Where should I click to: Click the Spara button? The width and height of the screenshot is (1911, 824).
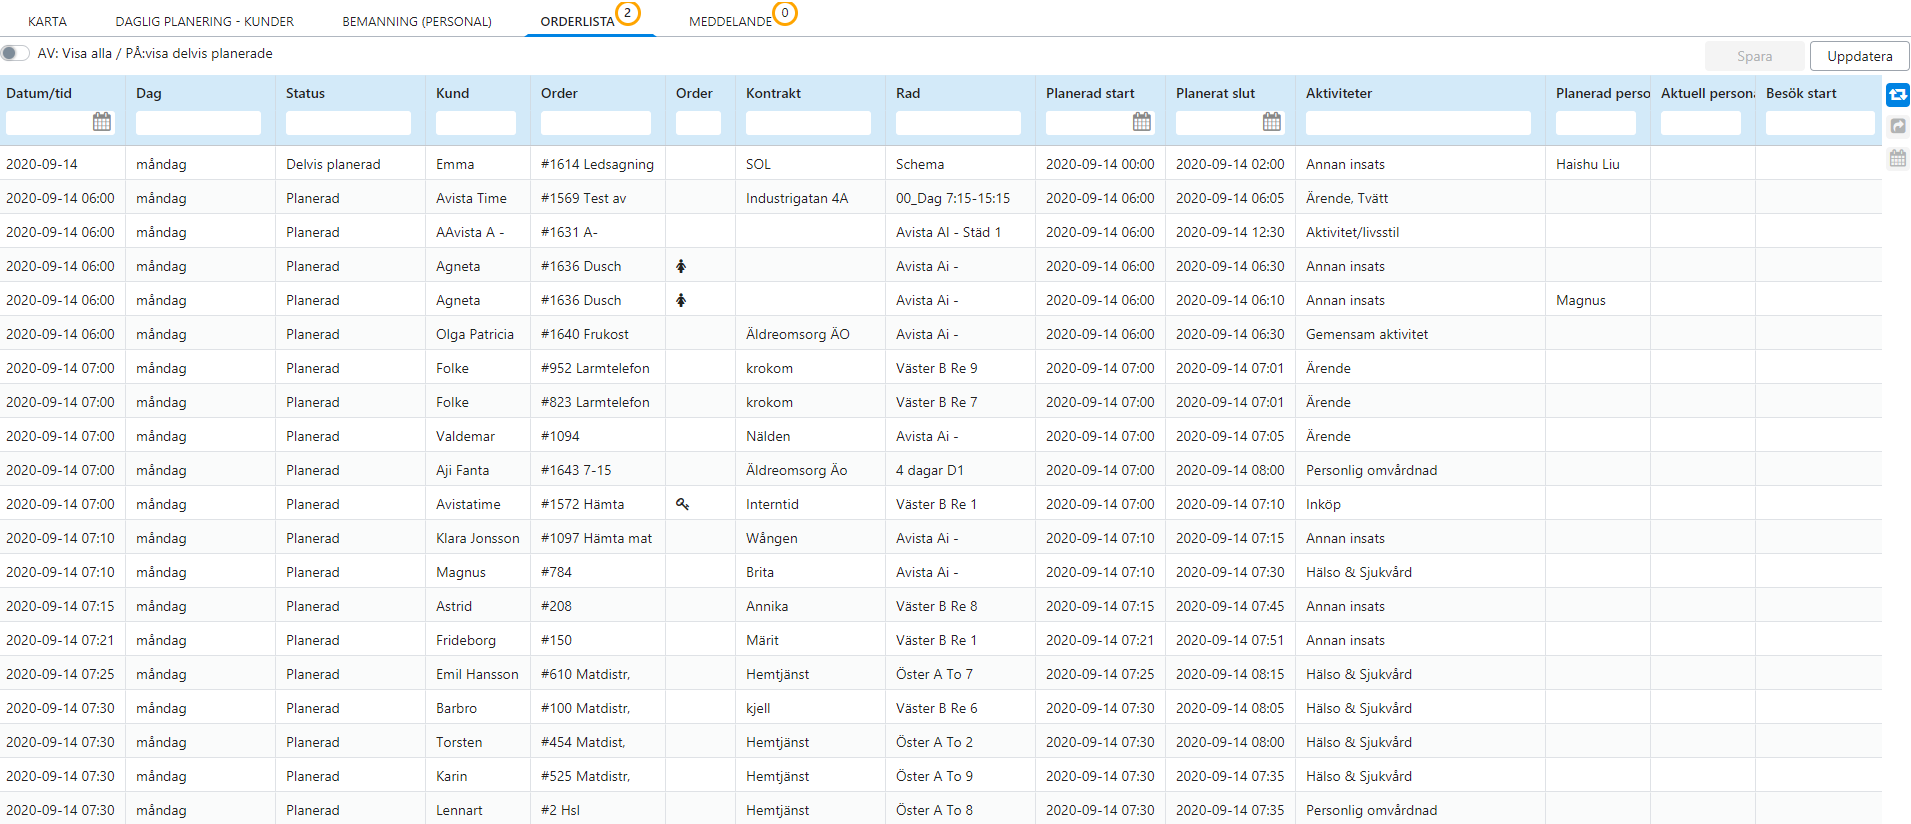pos(1754,56)
